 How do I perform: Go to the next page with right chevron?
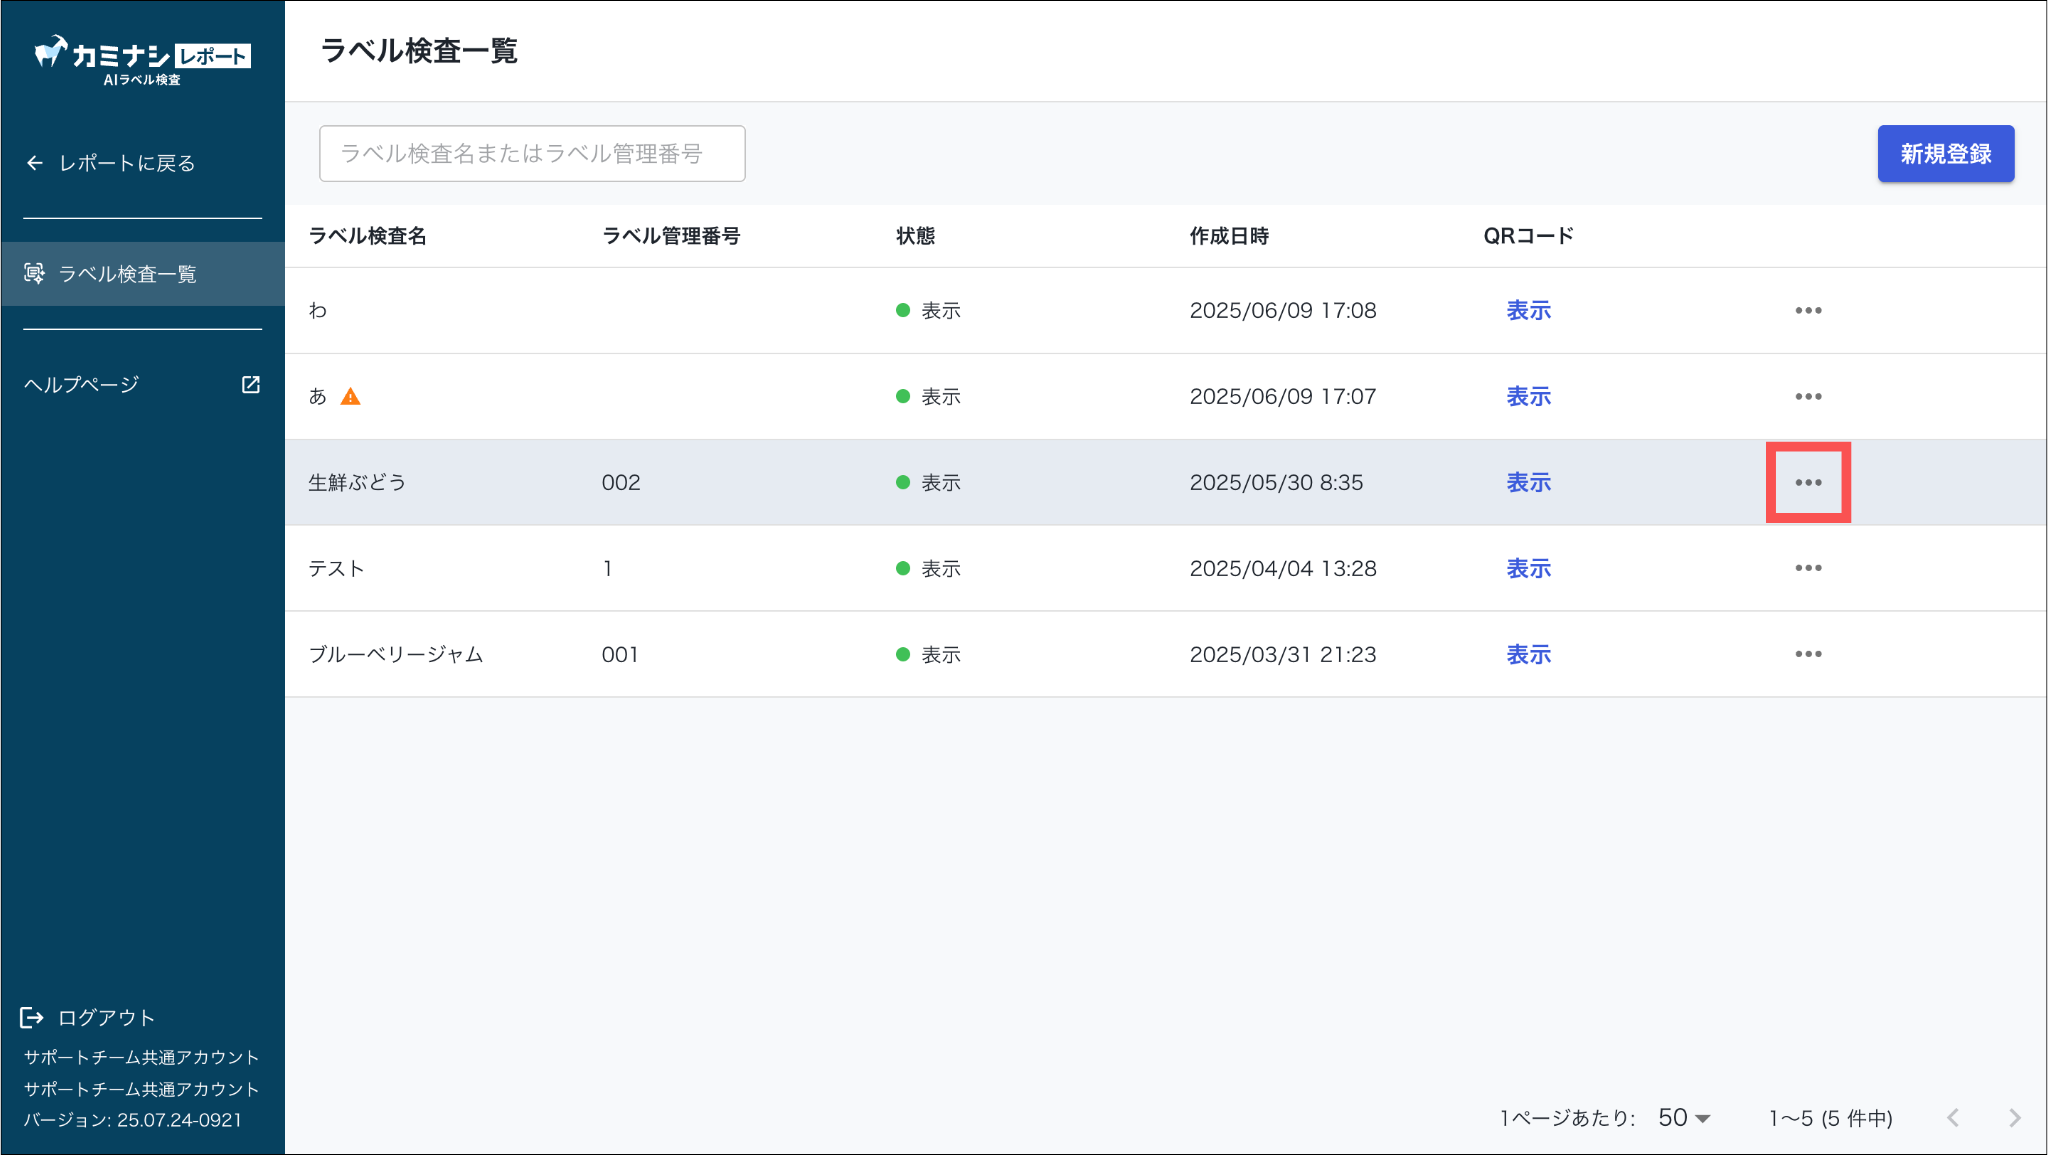[2014, 1118]
